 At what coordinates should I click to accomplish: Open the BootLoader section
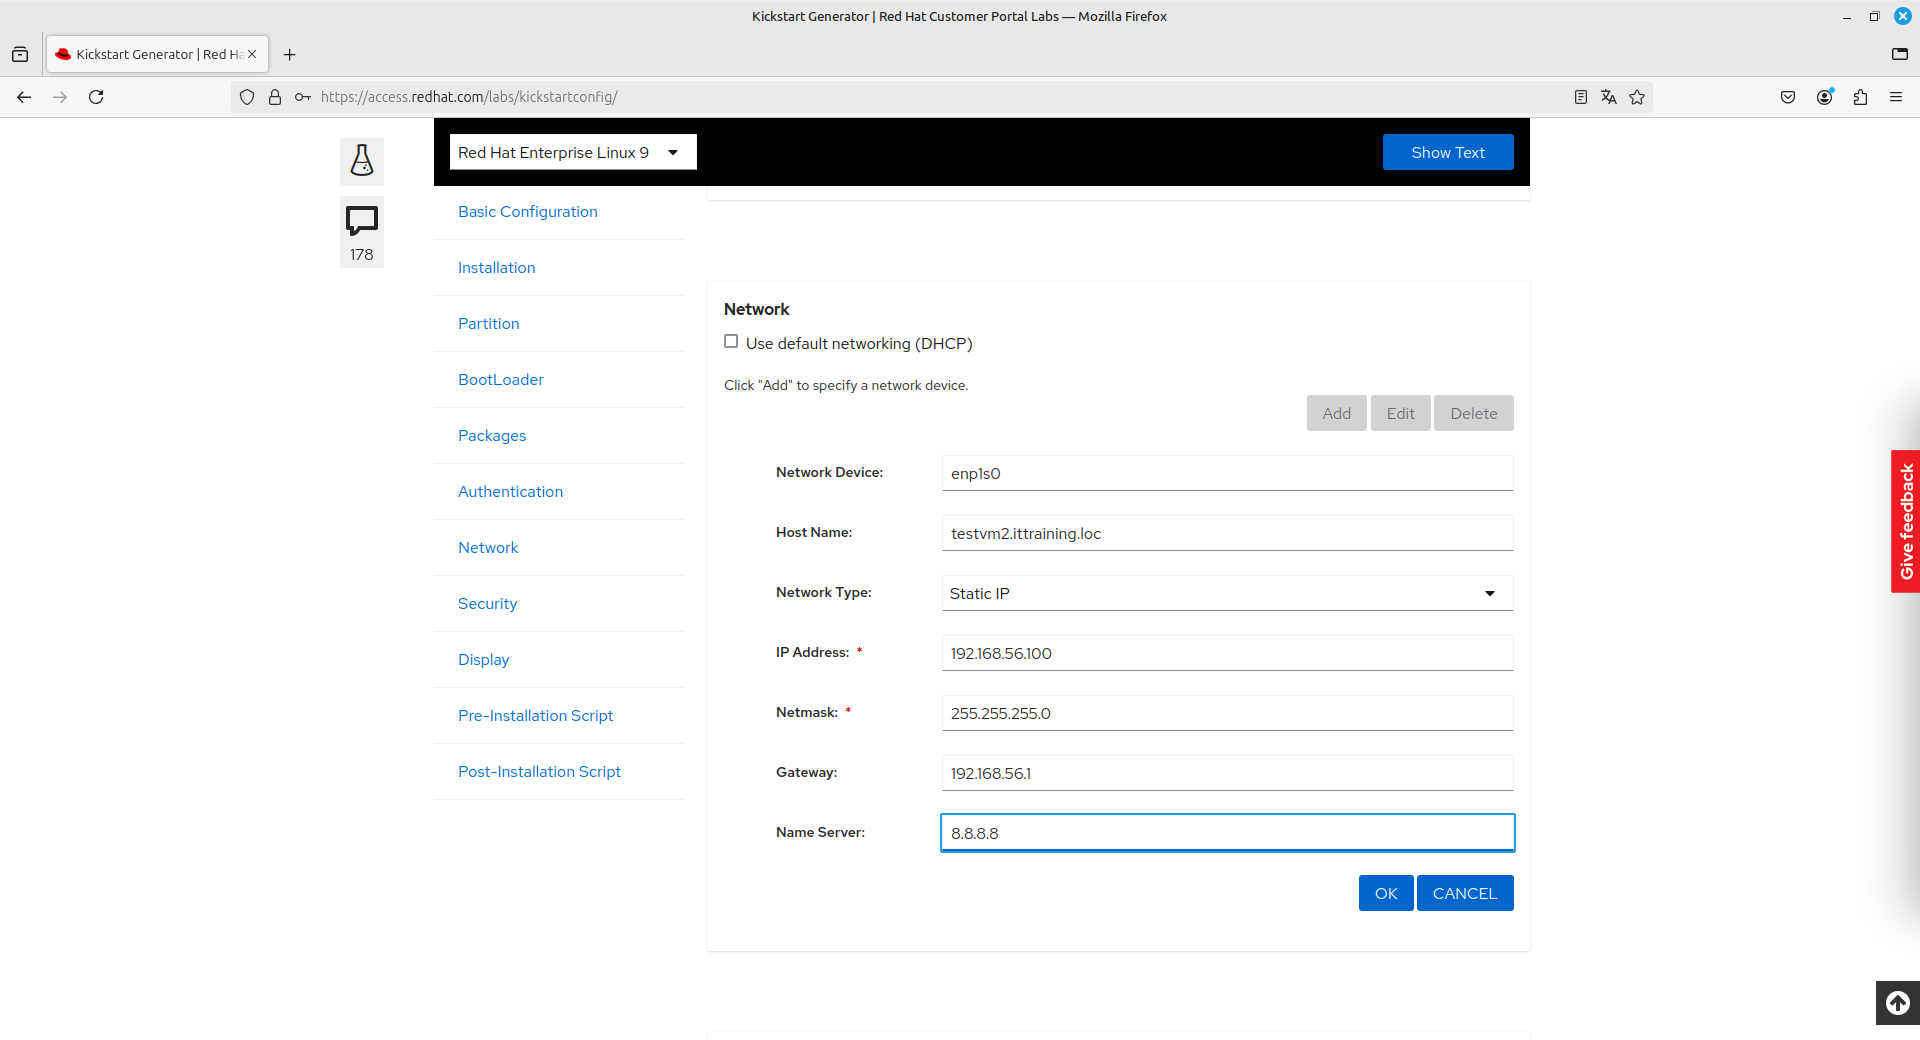[501, 380]
